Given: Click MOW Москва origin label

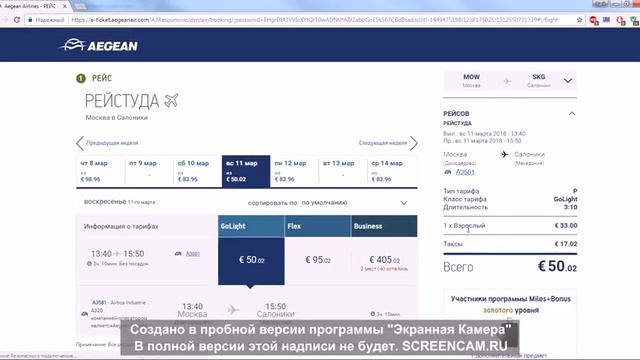Looking at the screenshot, I should click(x=471, y=80).
